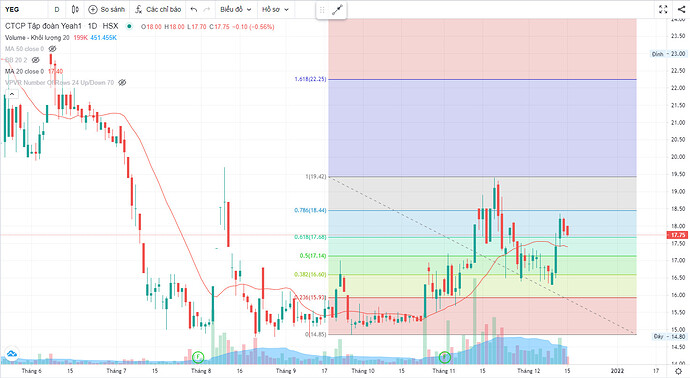Click the Tháng 12 date axis label

529,371
